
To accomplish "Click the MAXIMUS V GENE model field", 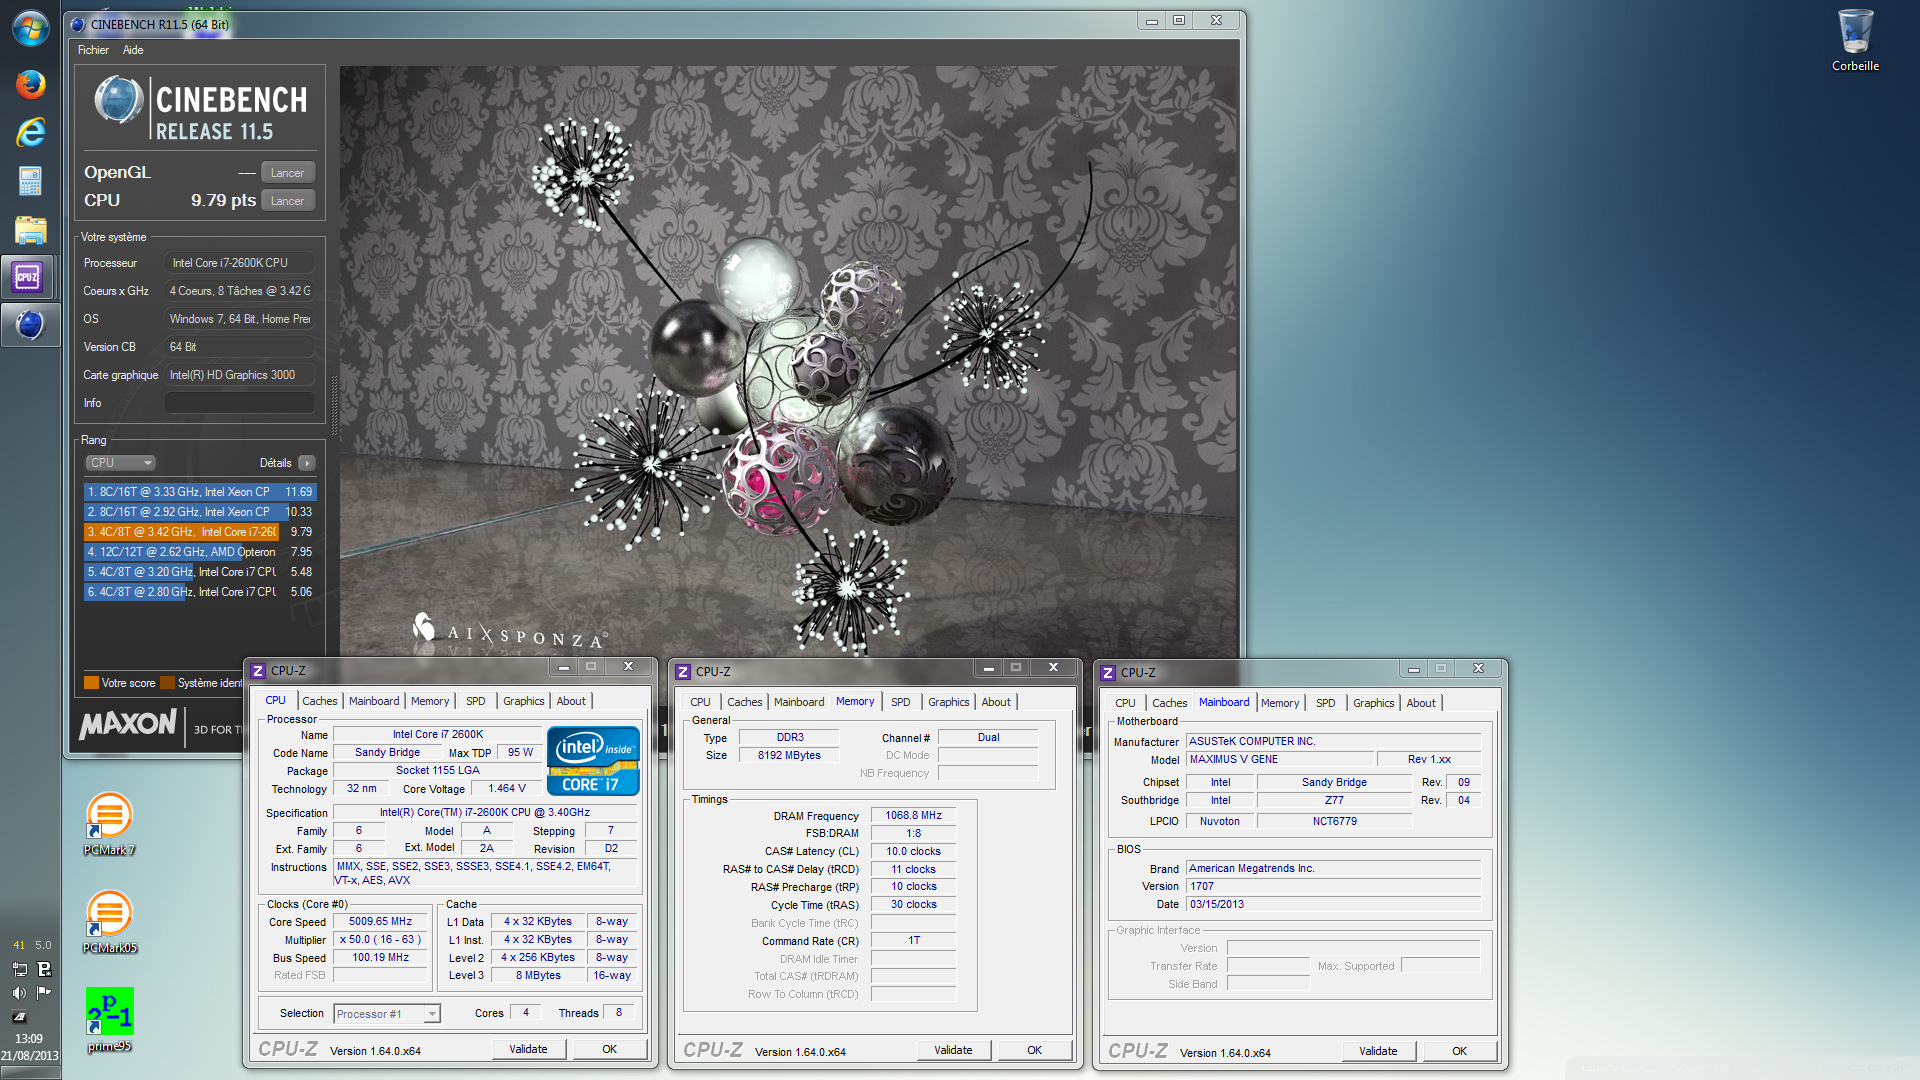I will tap(1278, 760).
